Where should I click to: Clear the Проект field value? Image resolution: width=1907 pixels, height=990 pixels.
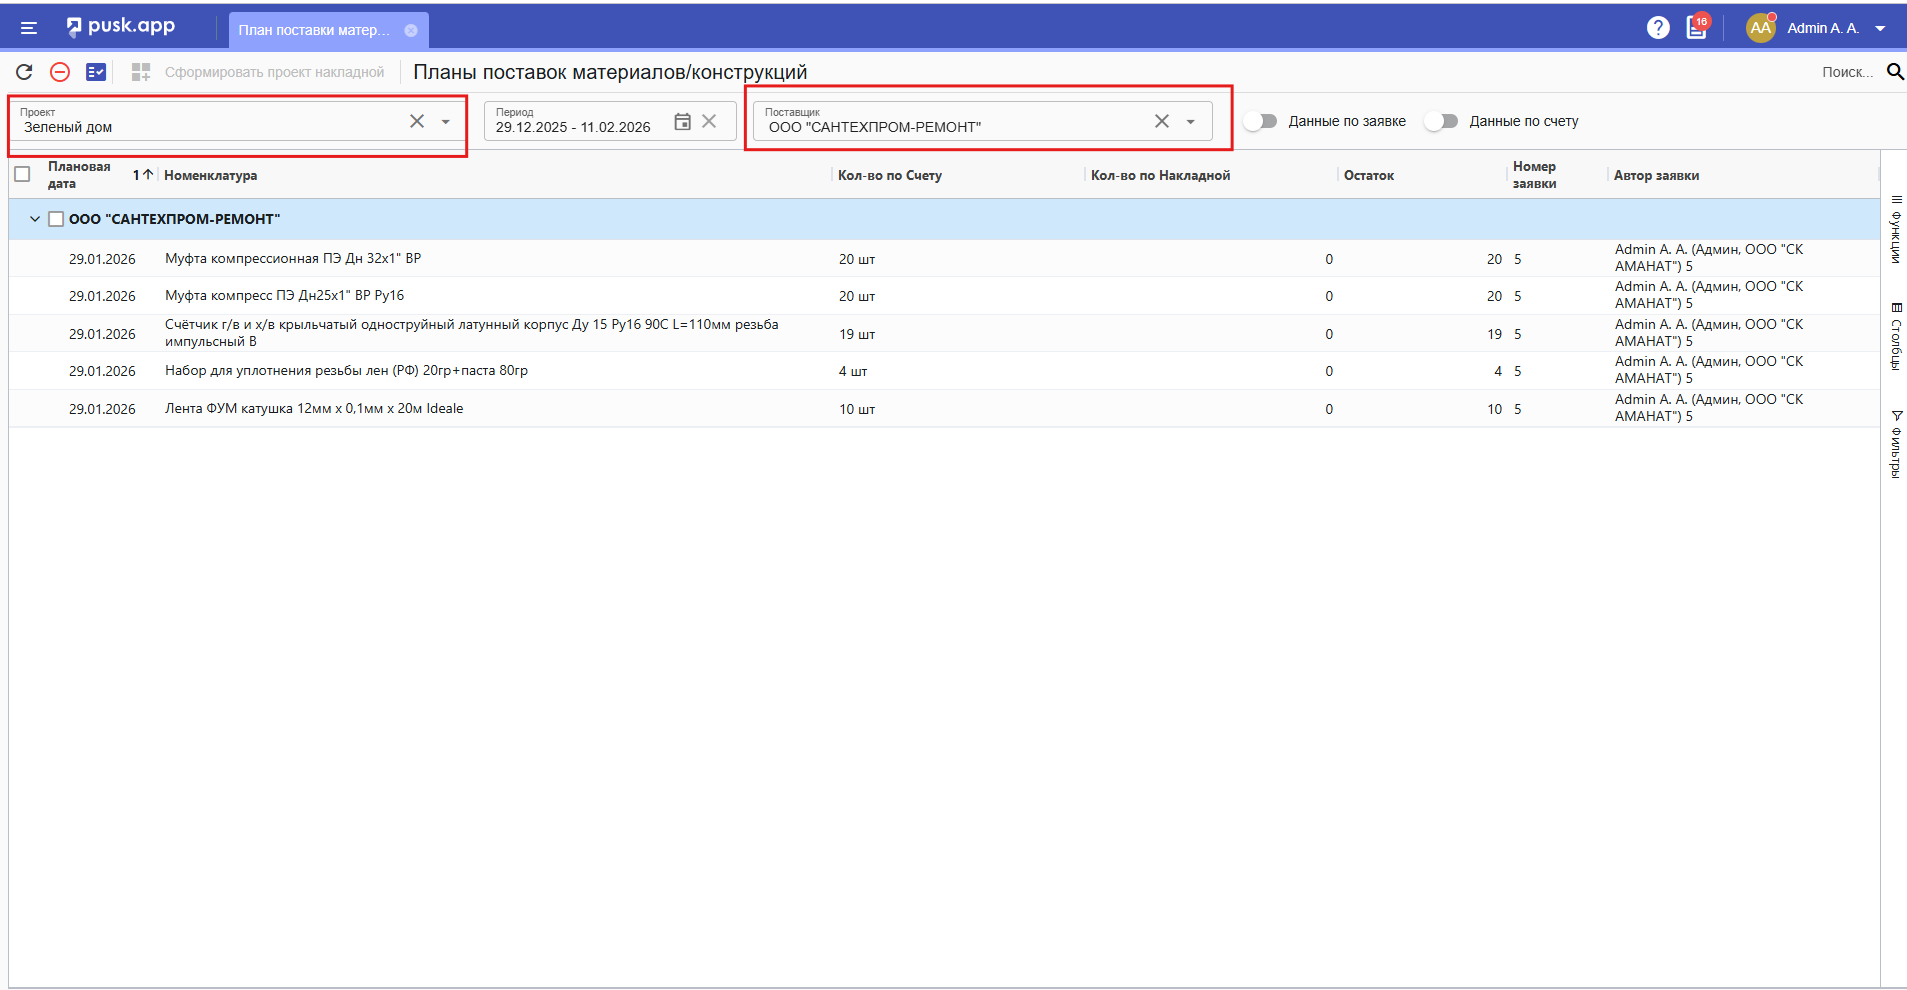tap(417, 121)
